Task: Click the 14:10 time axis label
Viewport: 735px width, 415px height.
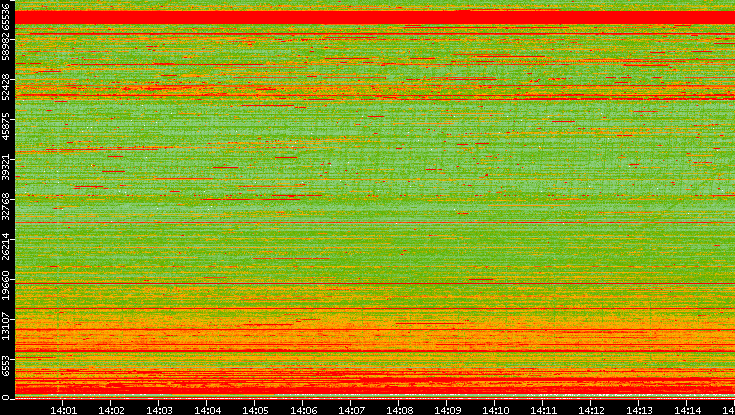Action: tap(495, 410)
